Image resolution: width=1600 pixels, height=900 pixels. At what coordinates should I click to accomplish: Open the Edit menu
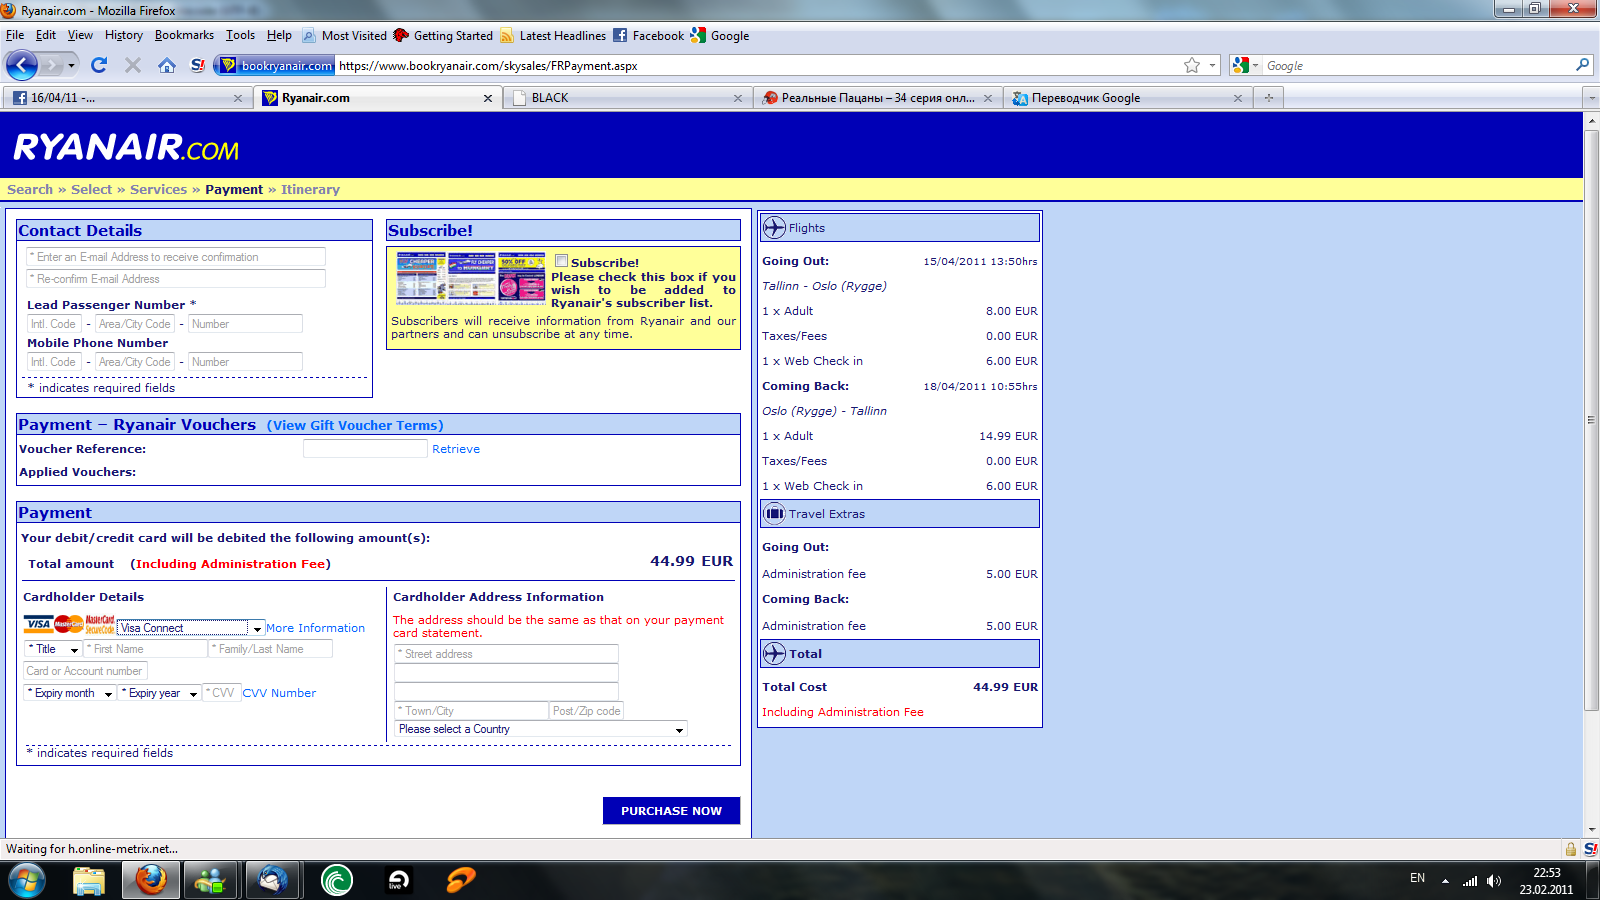(x=46, y=35)
